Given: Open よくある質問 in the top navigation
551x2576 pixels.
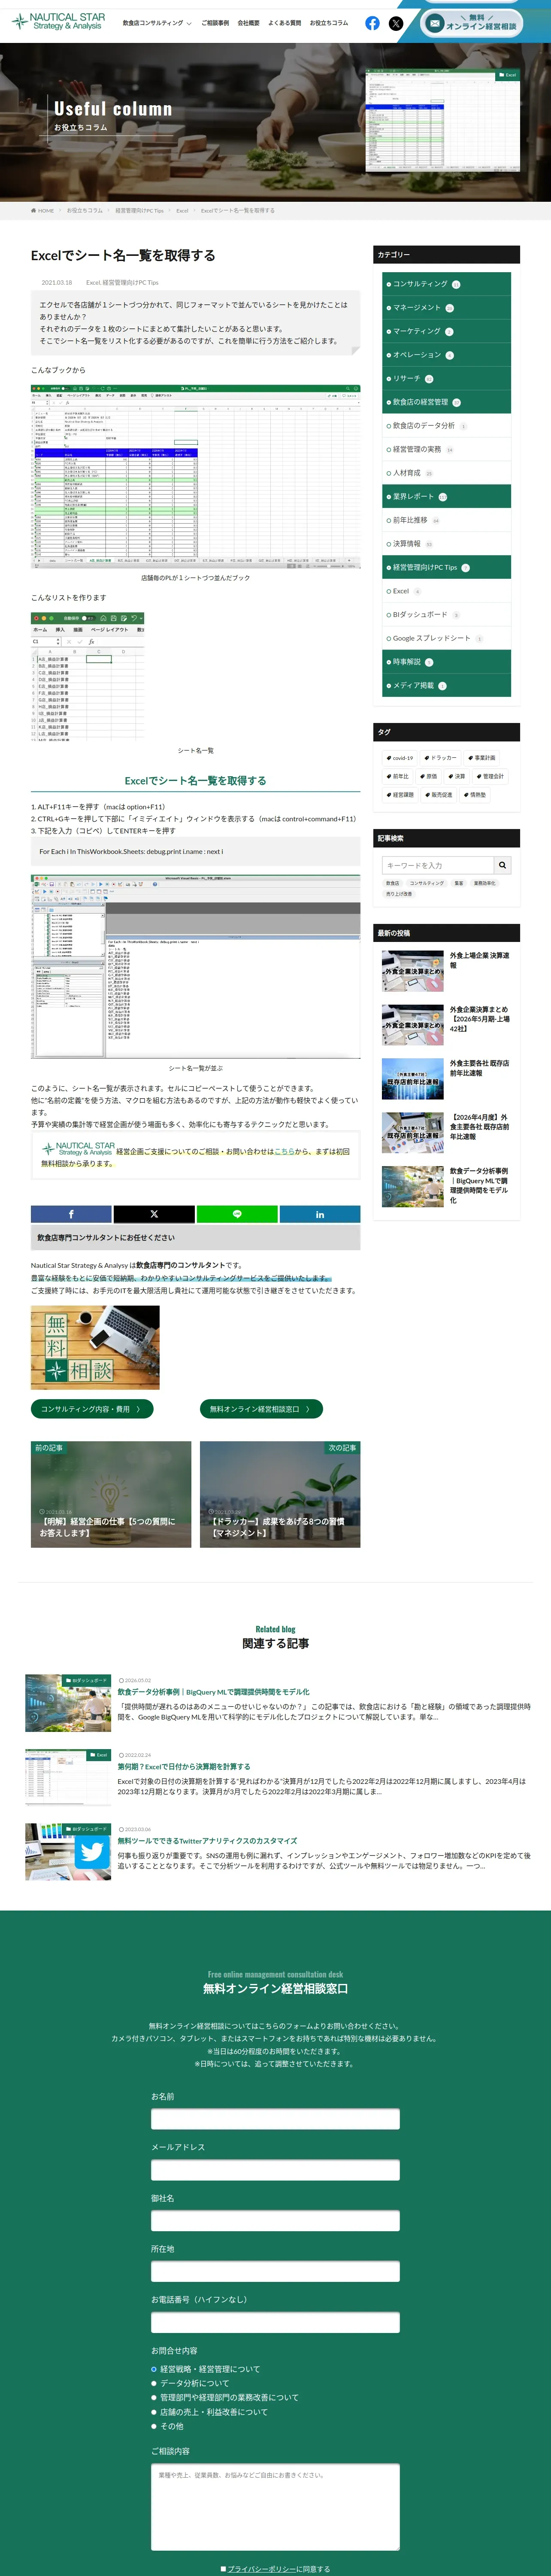Looking at the screenshot, I should (x=284, y=23).
